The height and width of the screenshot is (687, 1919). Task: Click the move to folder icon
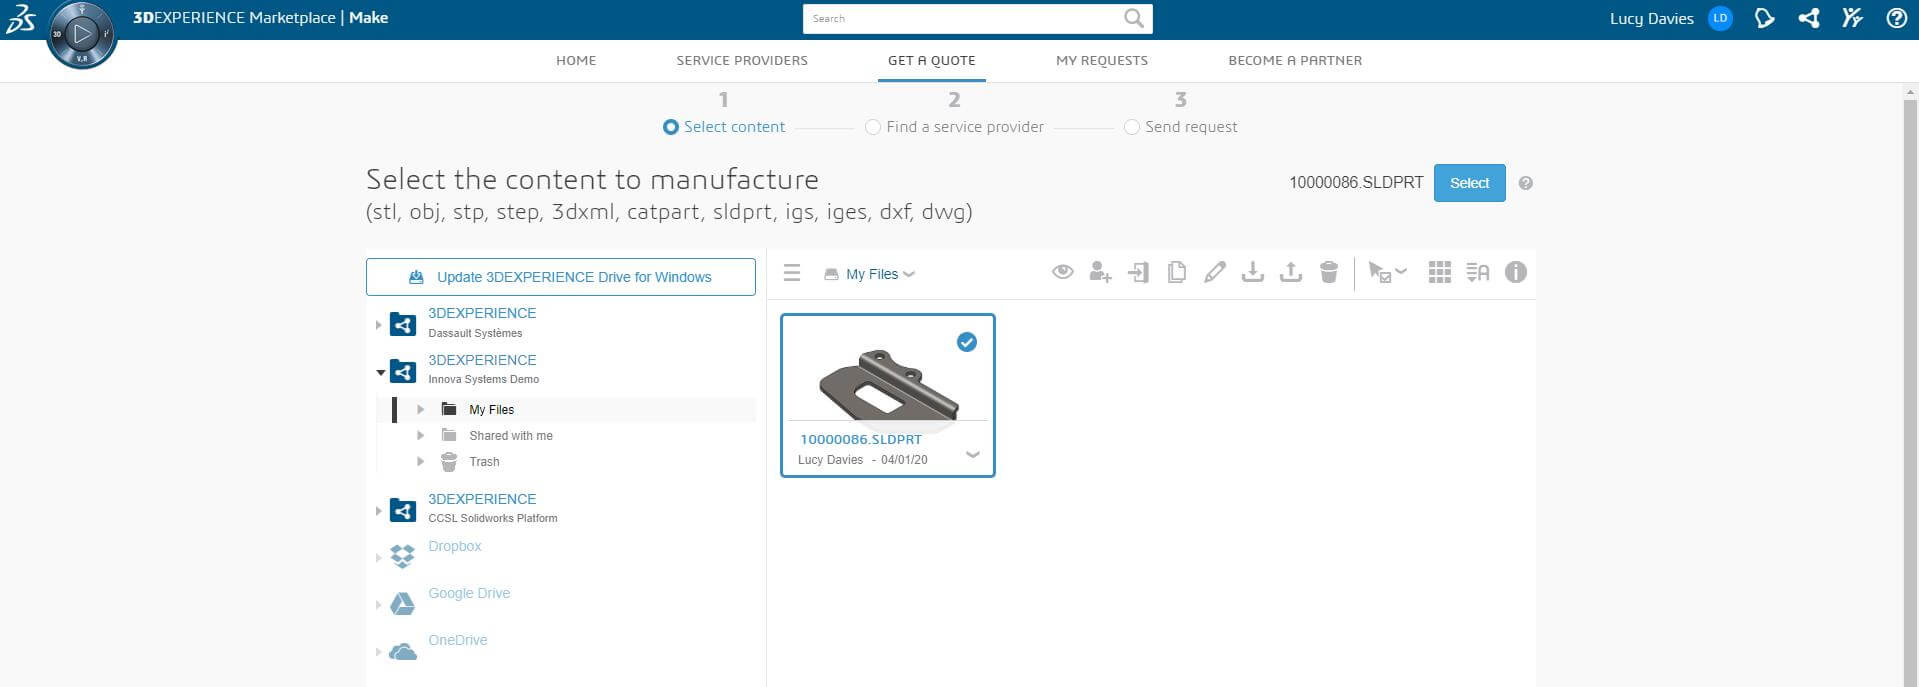click(x=1138, y=272)
